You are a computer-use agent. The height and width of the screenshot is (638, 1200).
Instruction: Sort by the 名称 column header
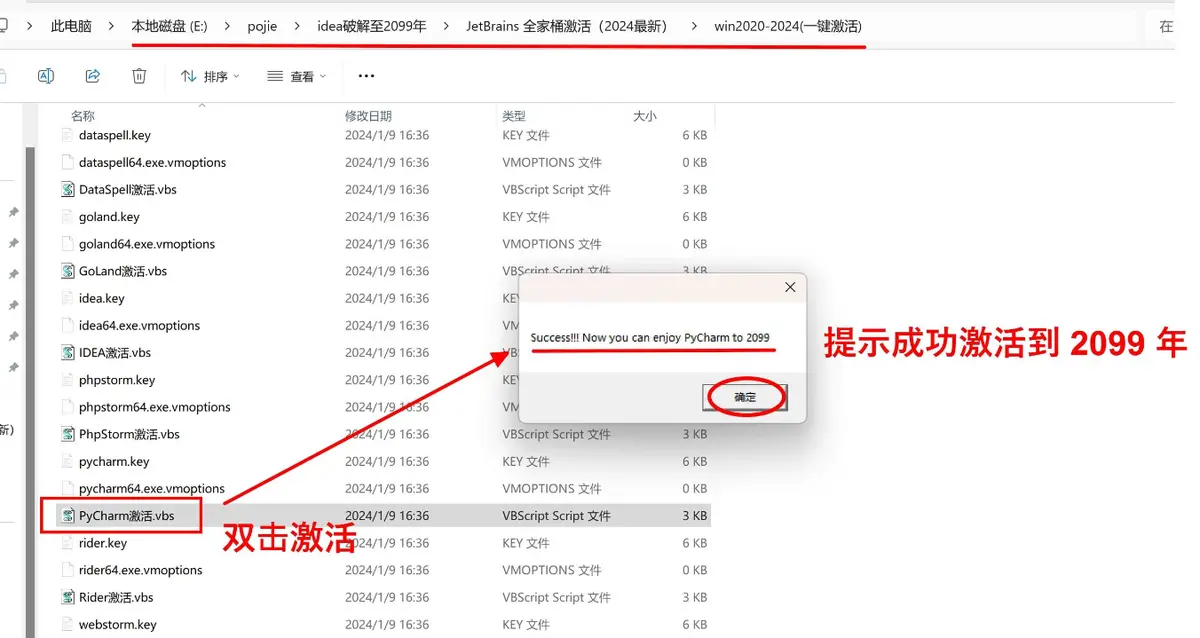coord(83,116)
